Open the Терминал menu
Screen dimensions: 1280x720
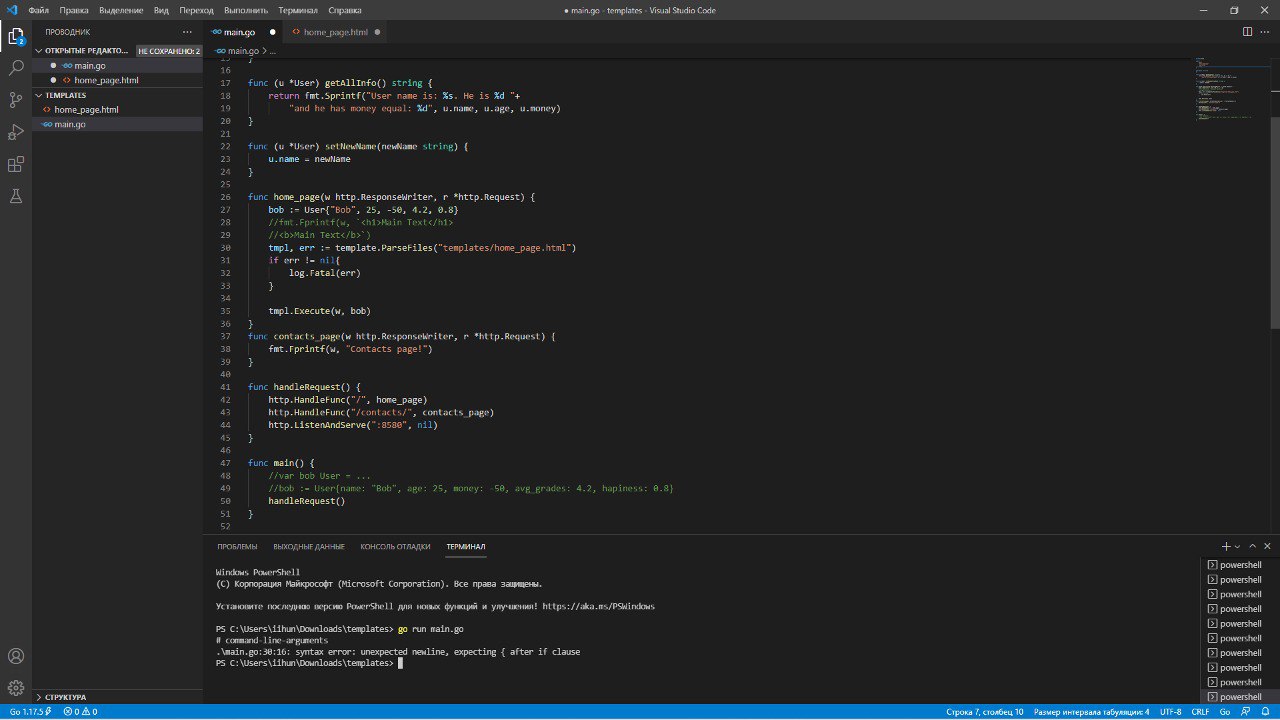298,10
